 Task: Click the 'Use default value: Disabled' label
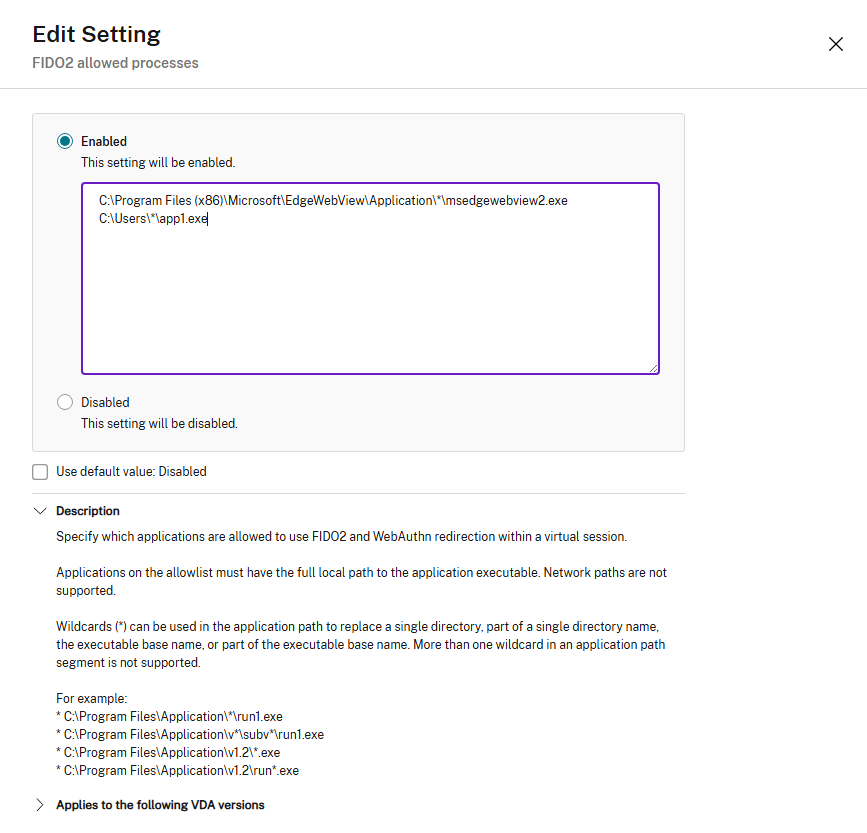[x=131, y=471]
